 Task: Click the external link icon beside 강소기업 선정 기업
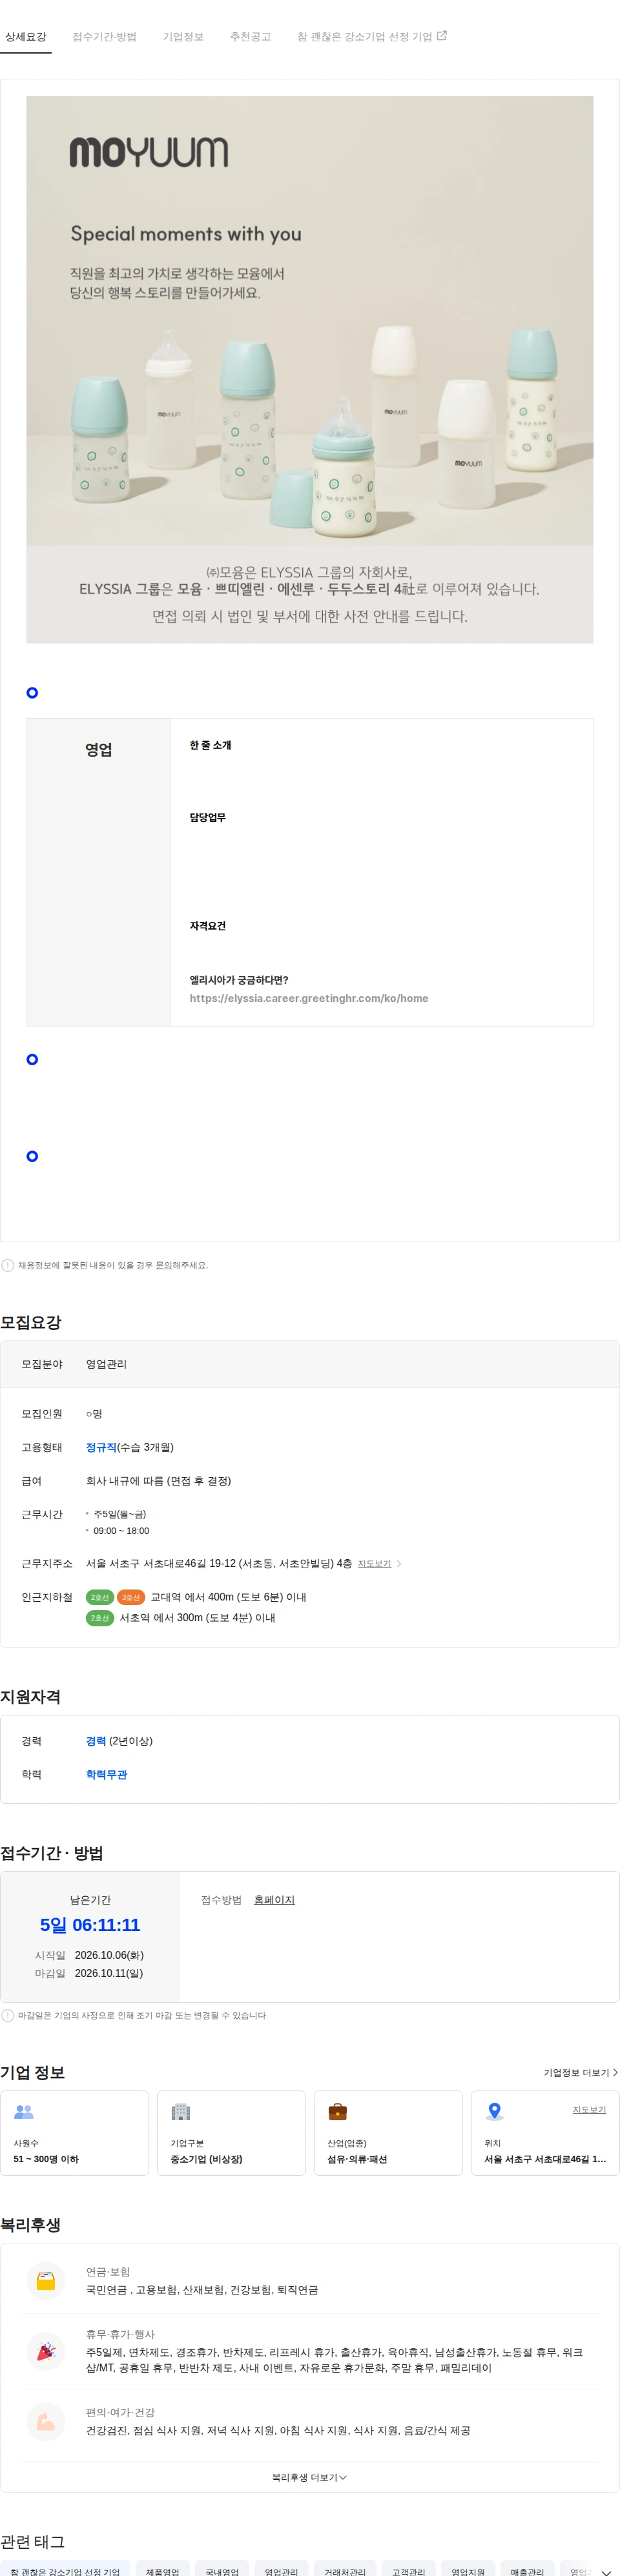tap(442, 36)
